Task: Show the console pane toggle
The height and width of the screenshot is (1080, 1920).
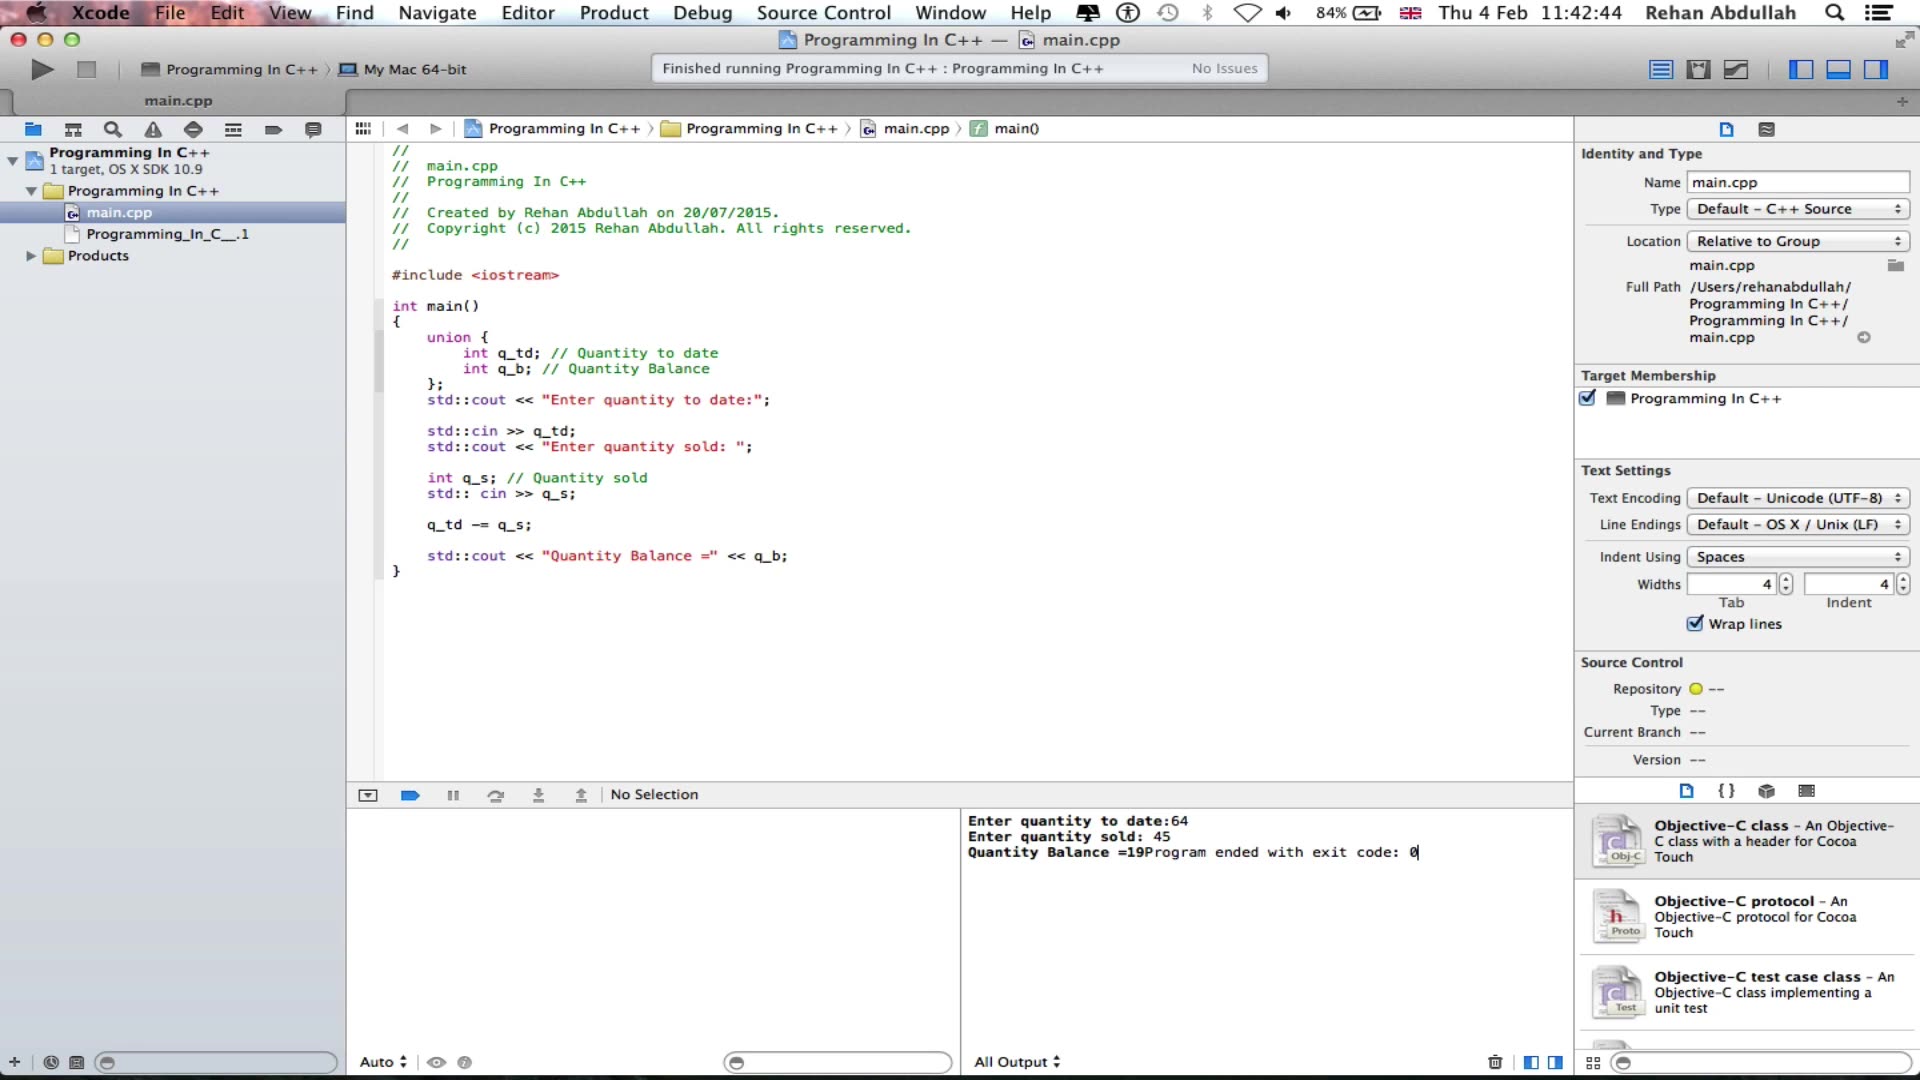Action: coord(1555,1062)
